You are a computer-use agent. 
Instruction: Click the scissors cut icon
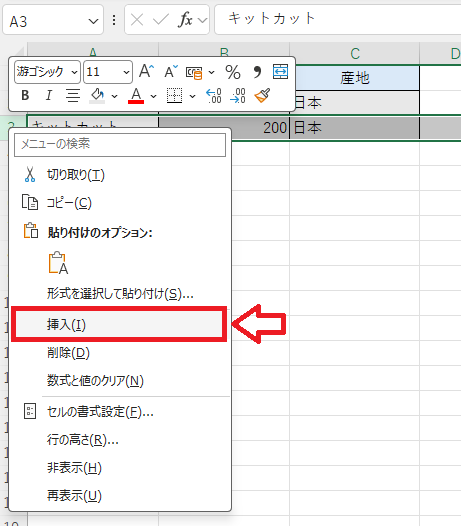30,174
